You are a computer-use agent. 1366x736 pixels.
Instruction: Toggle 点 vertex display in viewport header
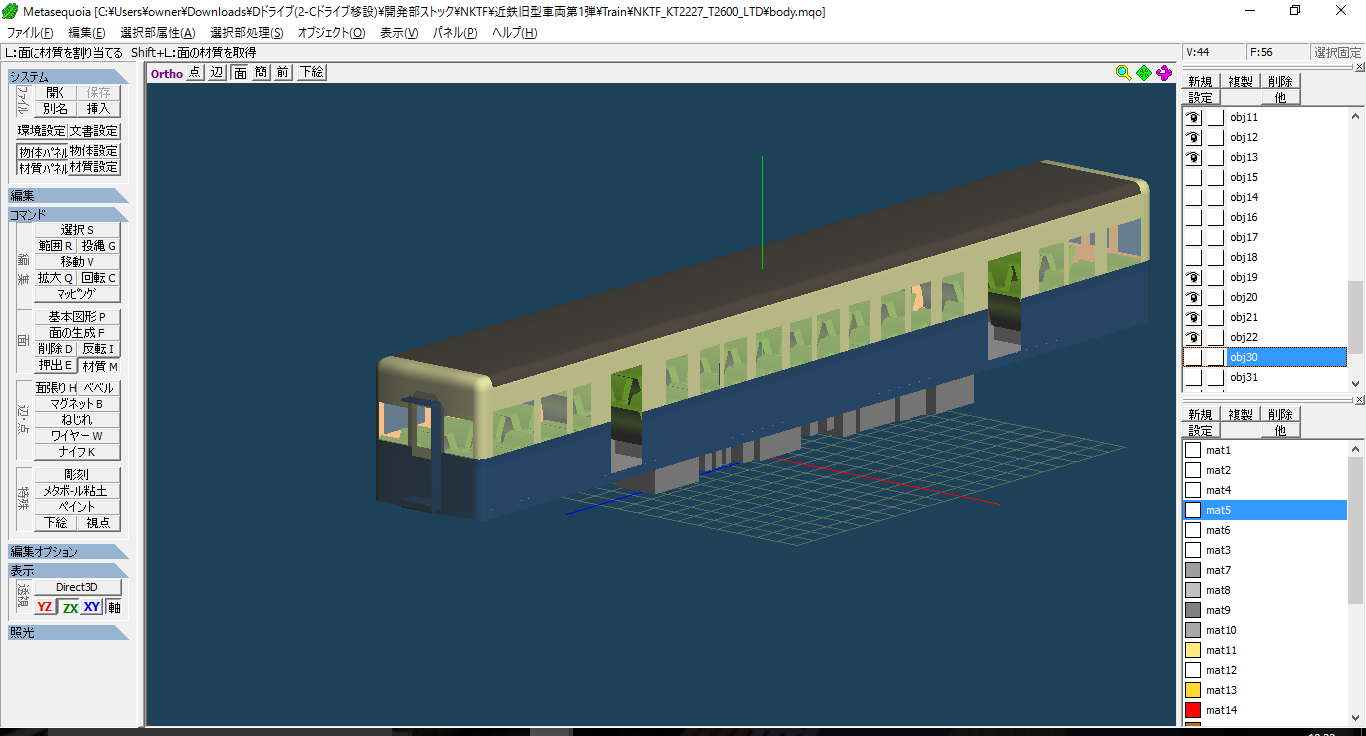point(195,72)
